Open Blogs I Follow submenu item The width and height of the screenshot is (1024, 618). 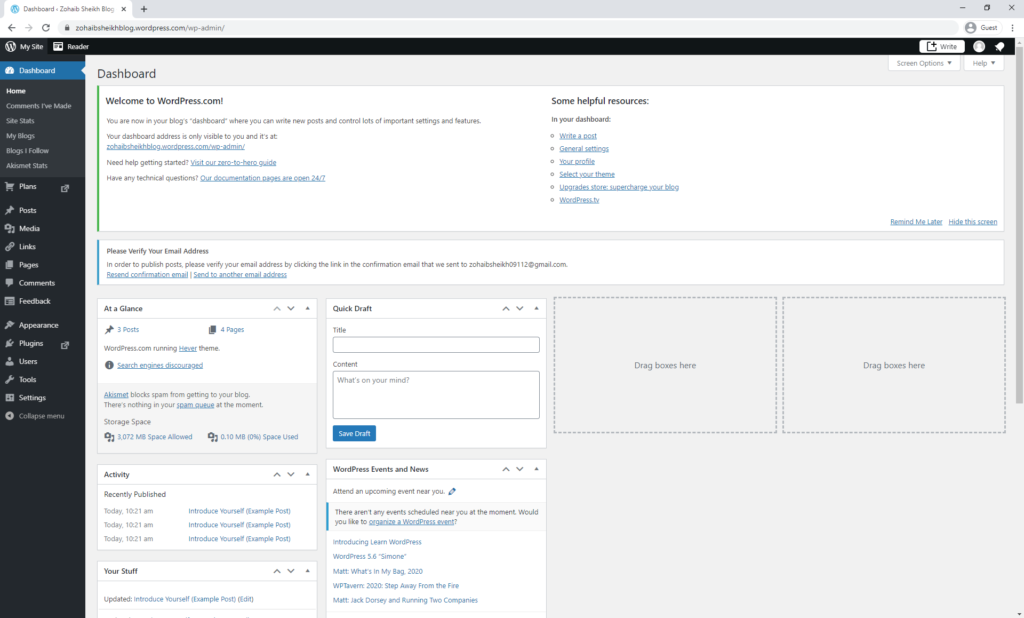coord(27,151)
